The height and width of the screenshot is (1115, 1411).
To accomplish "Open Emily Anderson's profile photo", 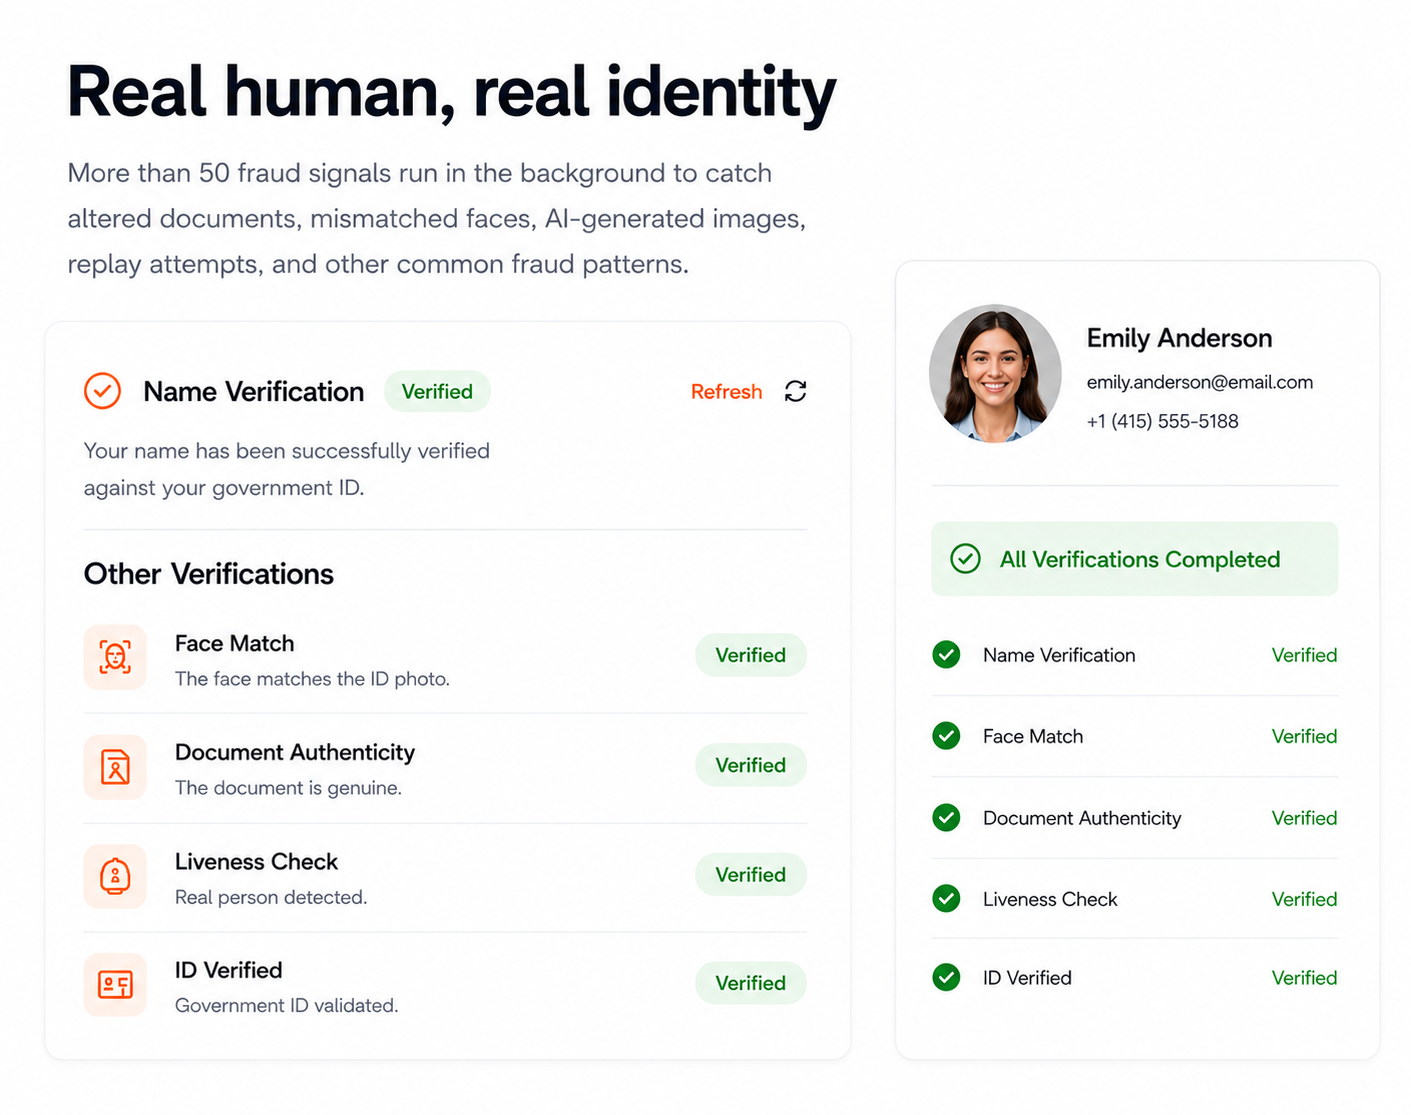I will 995,373.
